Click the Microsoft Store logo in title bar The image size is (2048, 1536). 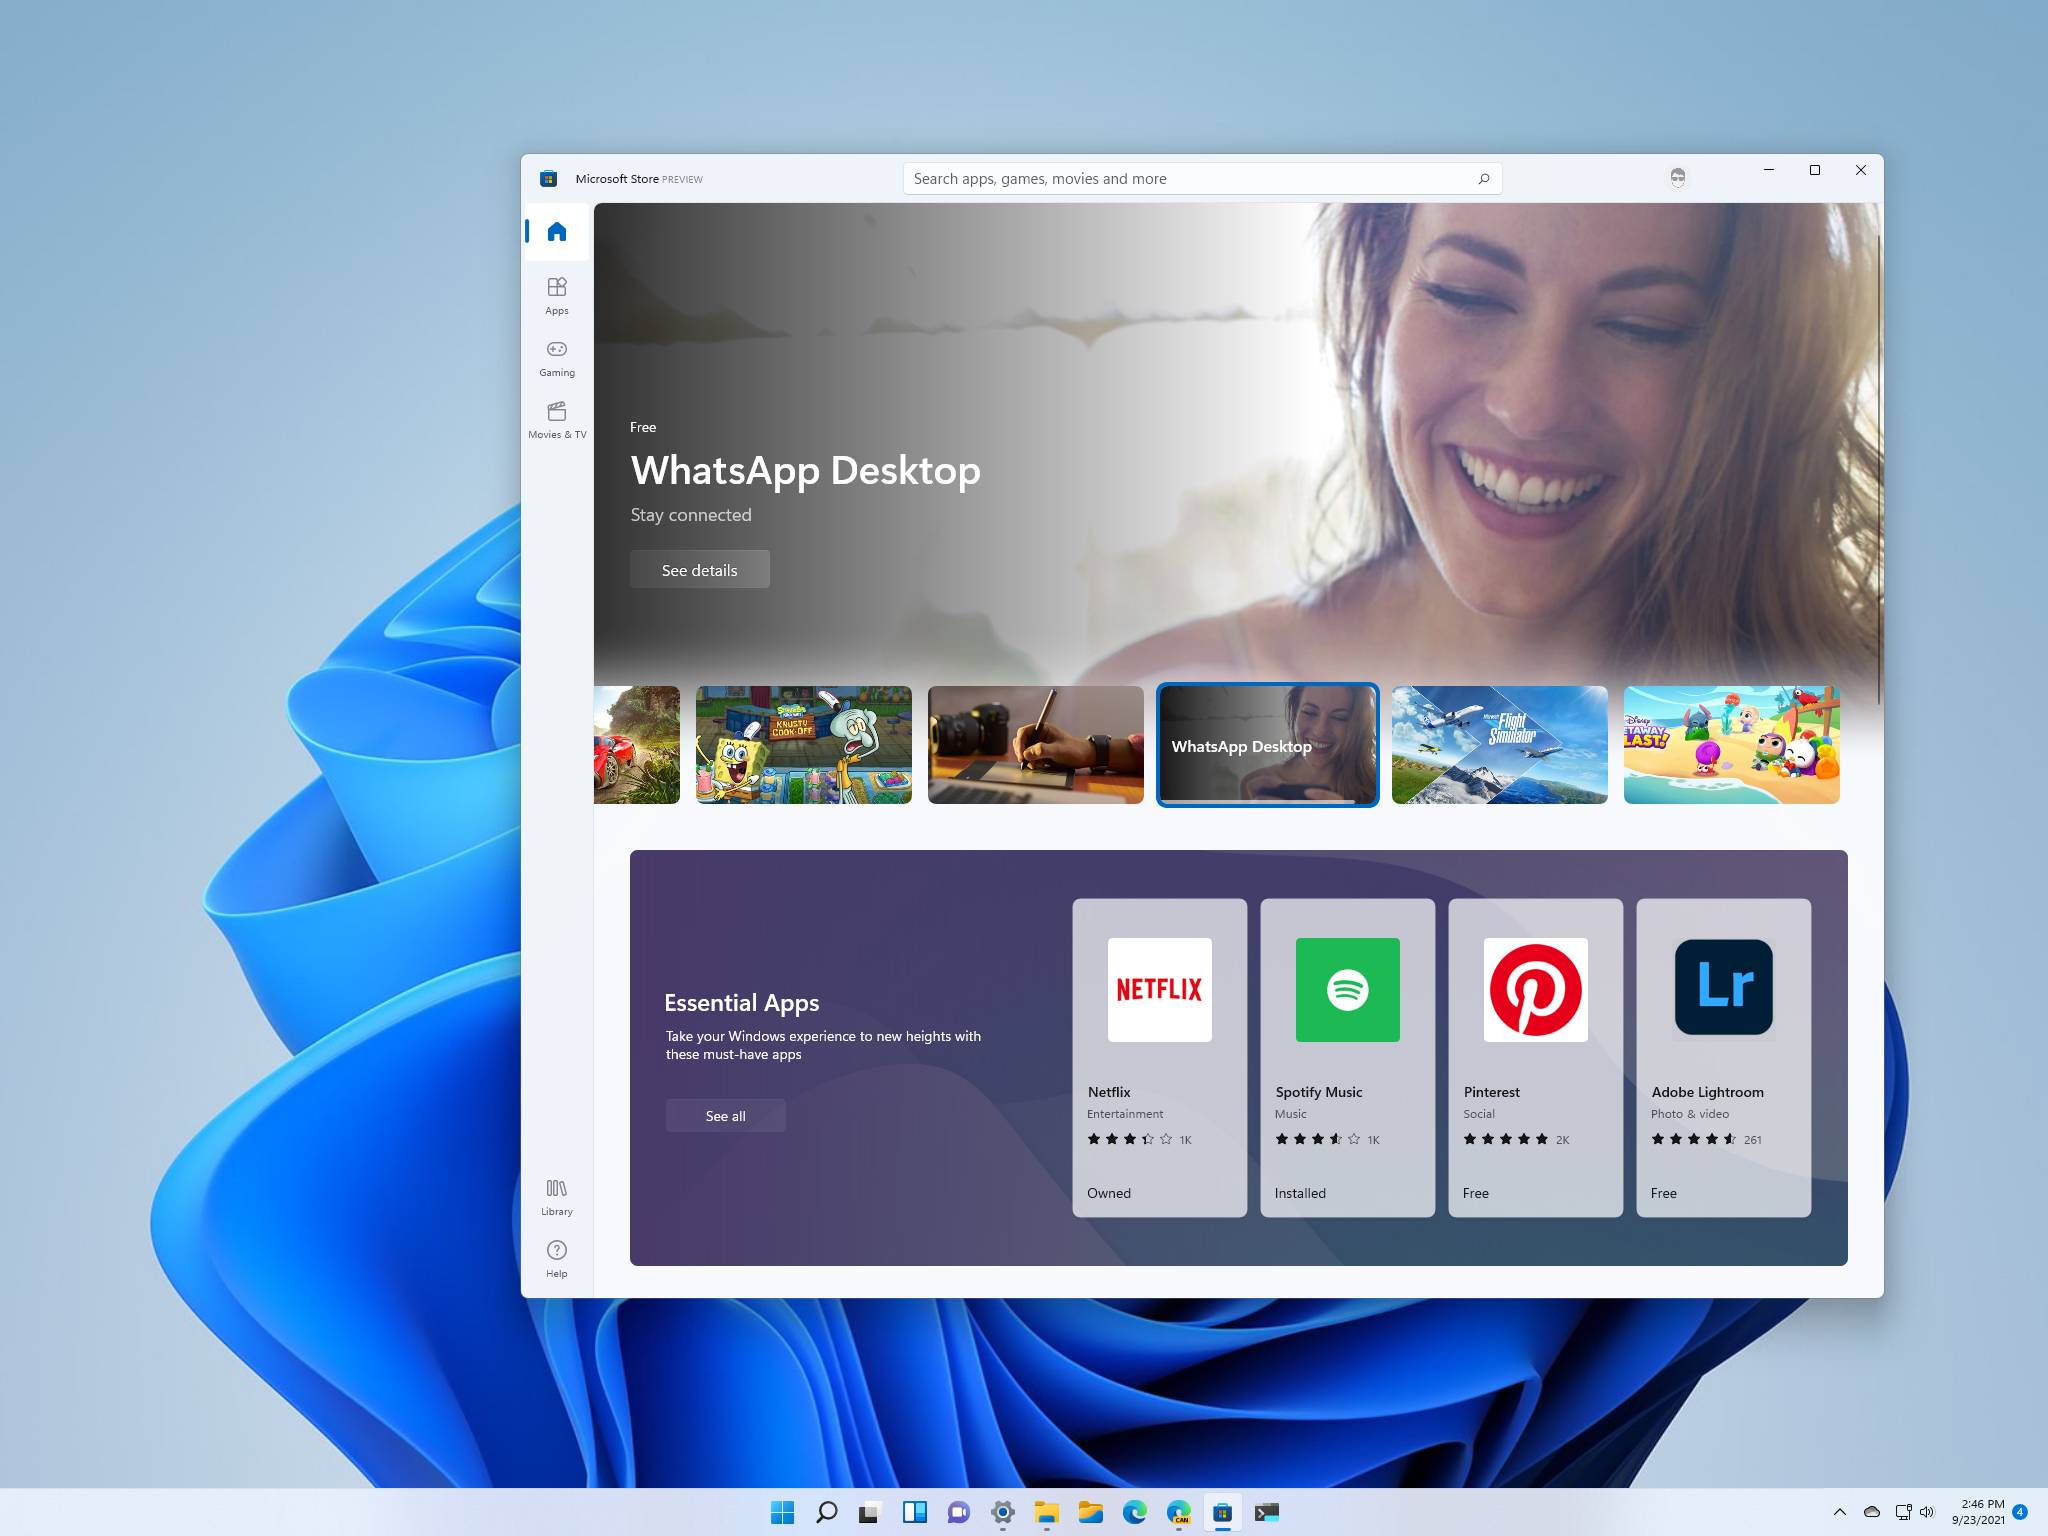pyautogui.click(x=548, y=179)
